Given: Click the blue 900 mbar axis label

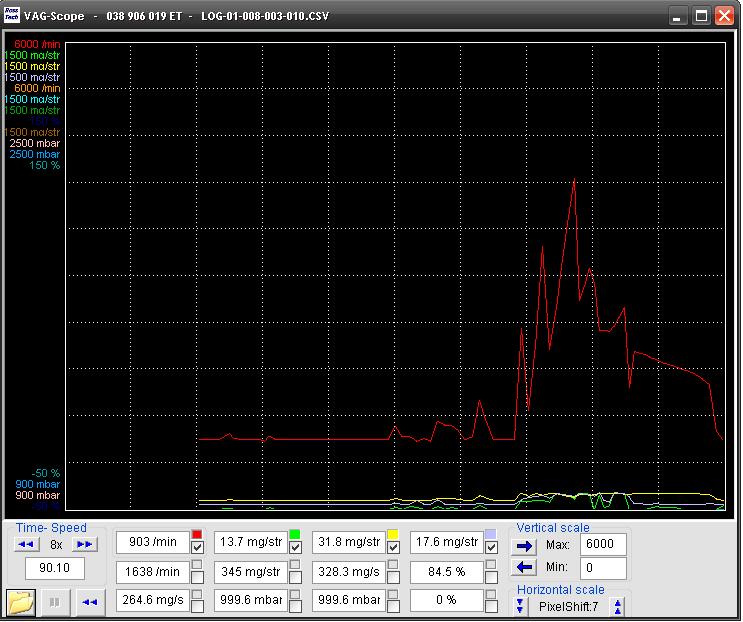Looking at the screenshot, I should (37, 484).
